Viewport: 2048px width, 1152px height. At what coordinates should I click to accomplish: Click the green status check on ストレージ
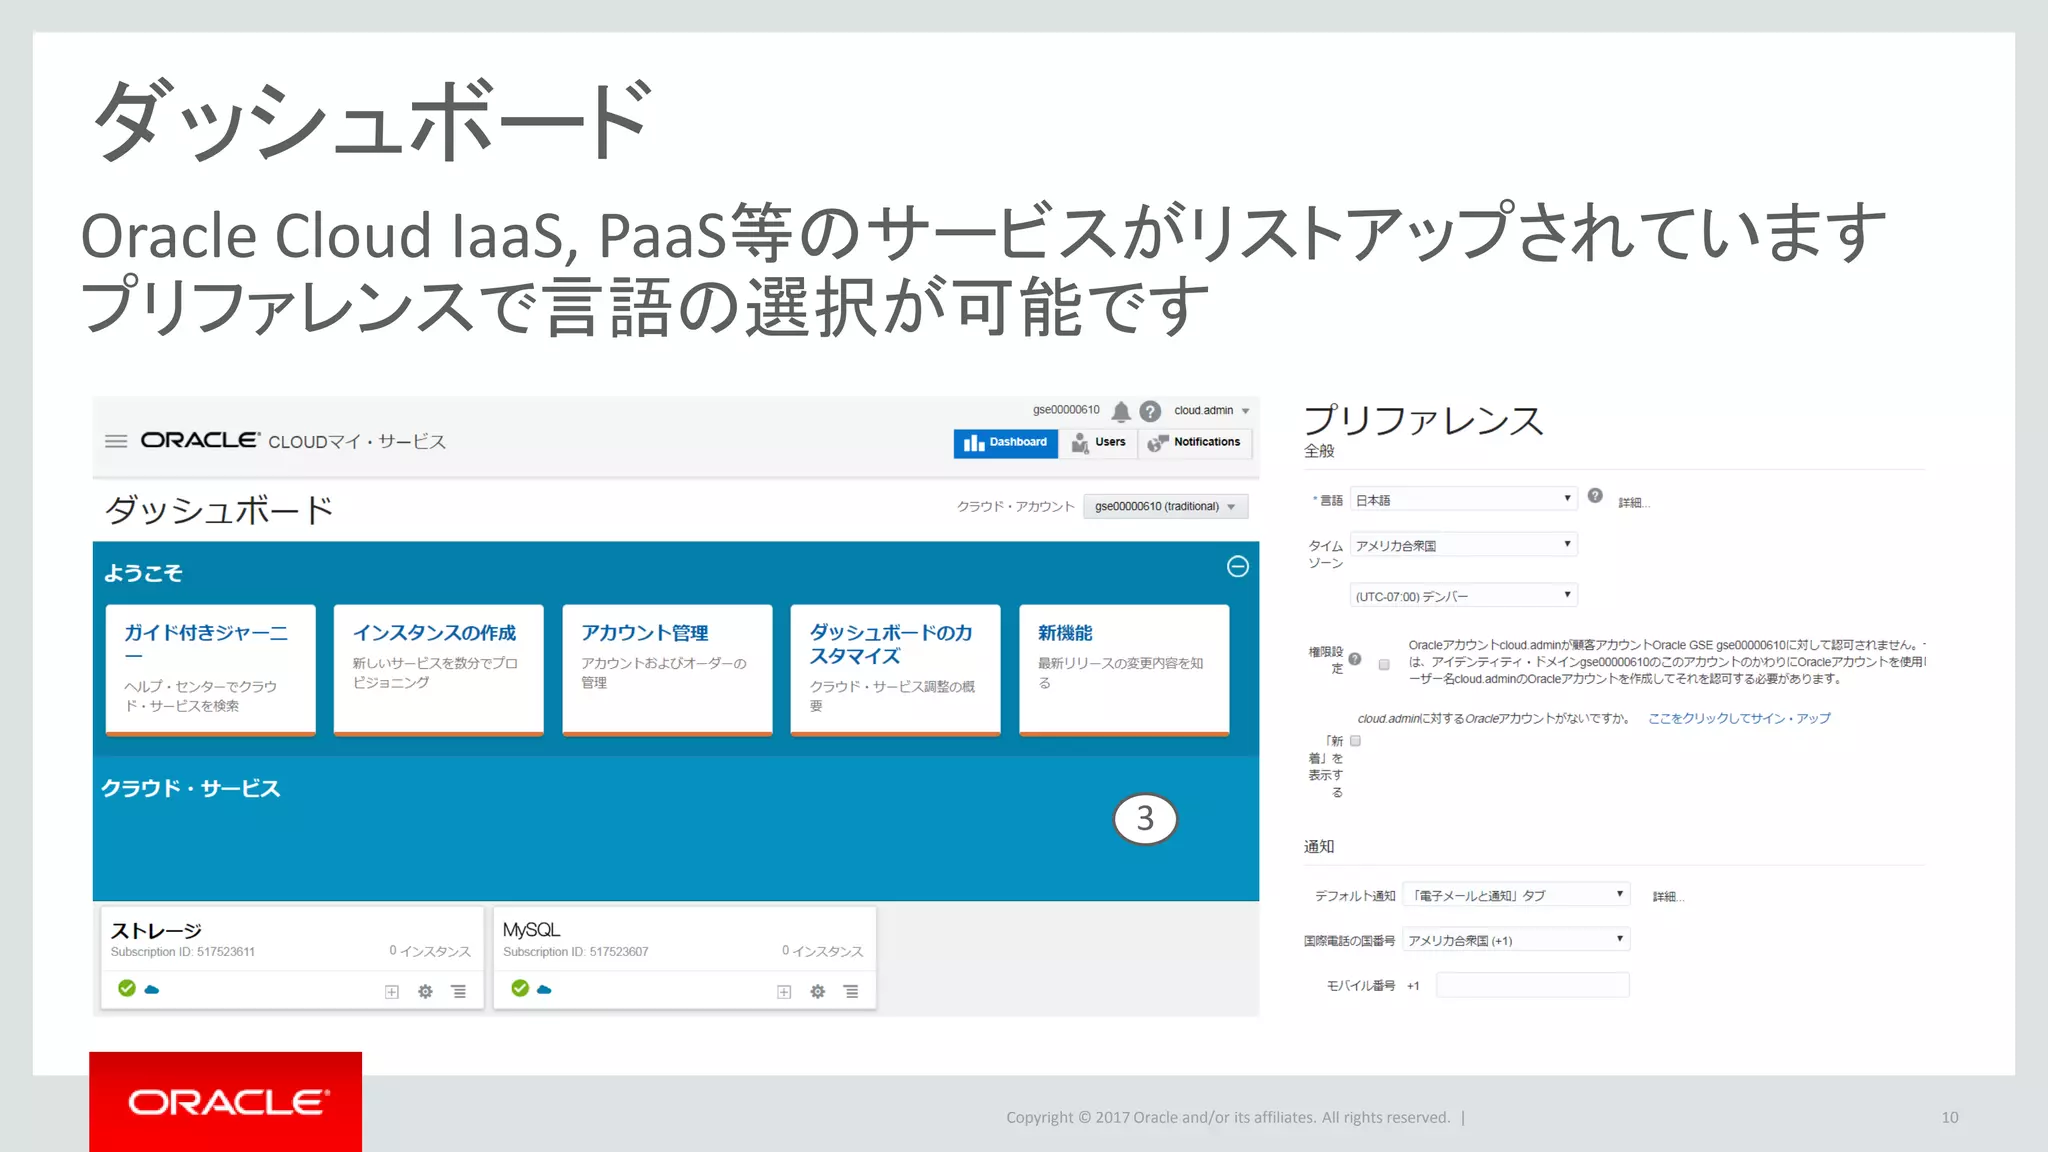click(127, 988)
